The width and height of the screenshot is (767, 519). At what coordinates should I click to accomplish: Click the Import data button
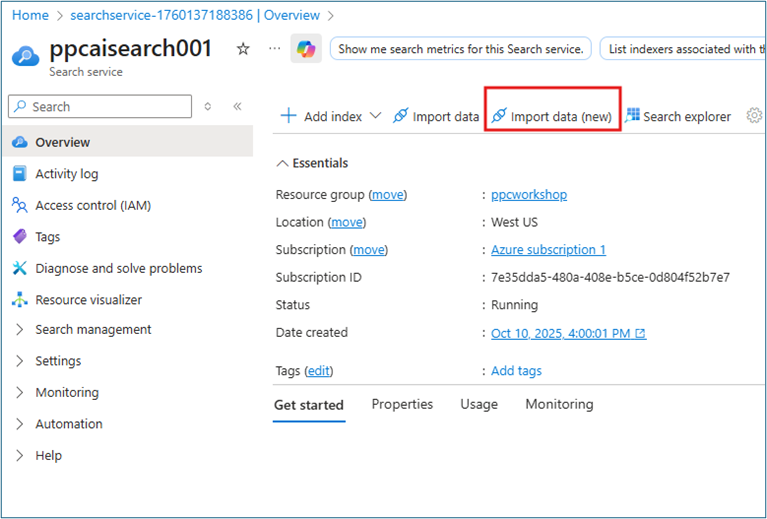(435, 116)
